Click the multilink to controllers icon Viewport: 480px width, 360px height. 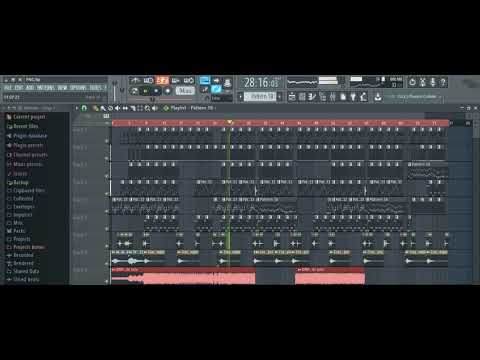227,83
